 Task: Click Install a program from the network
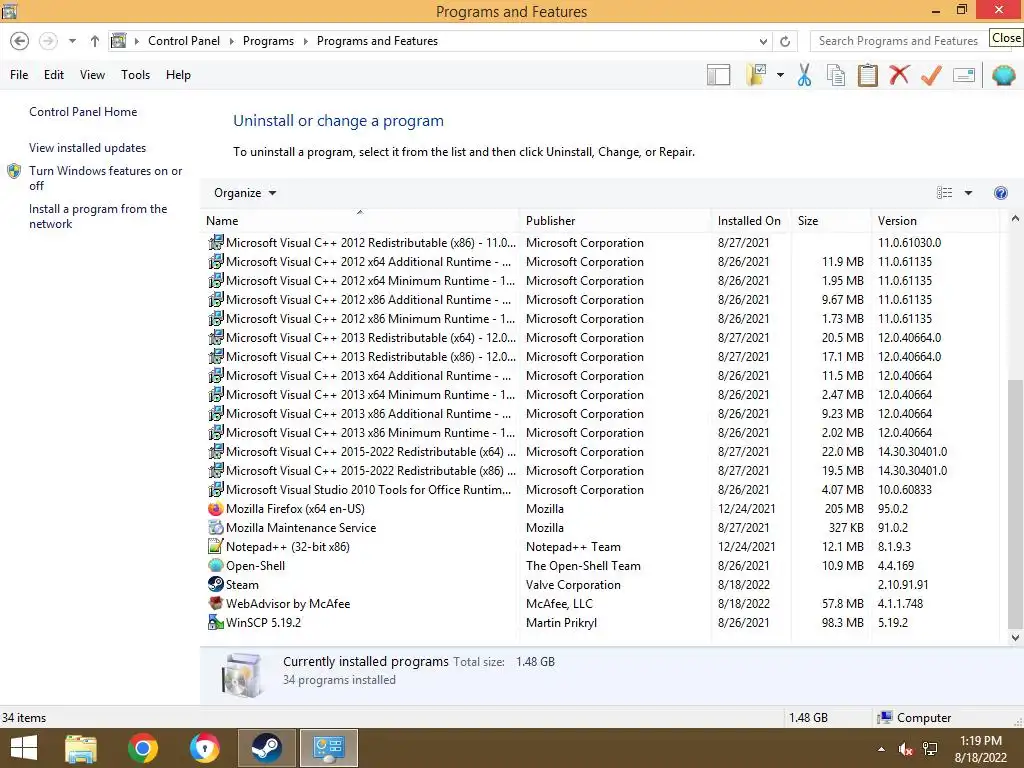click(x=98, y=216)
